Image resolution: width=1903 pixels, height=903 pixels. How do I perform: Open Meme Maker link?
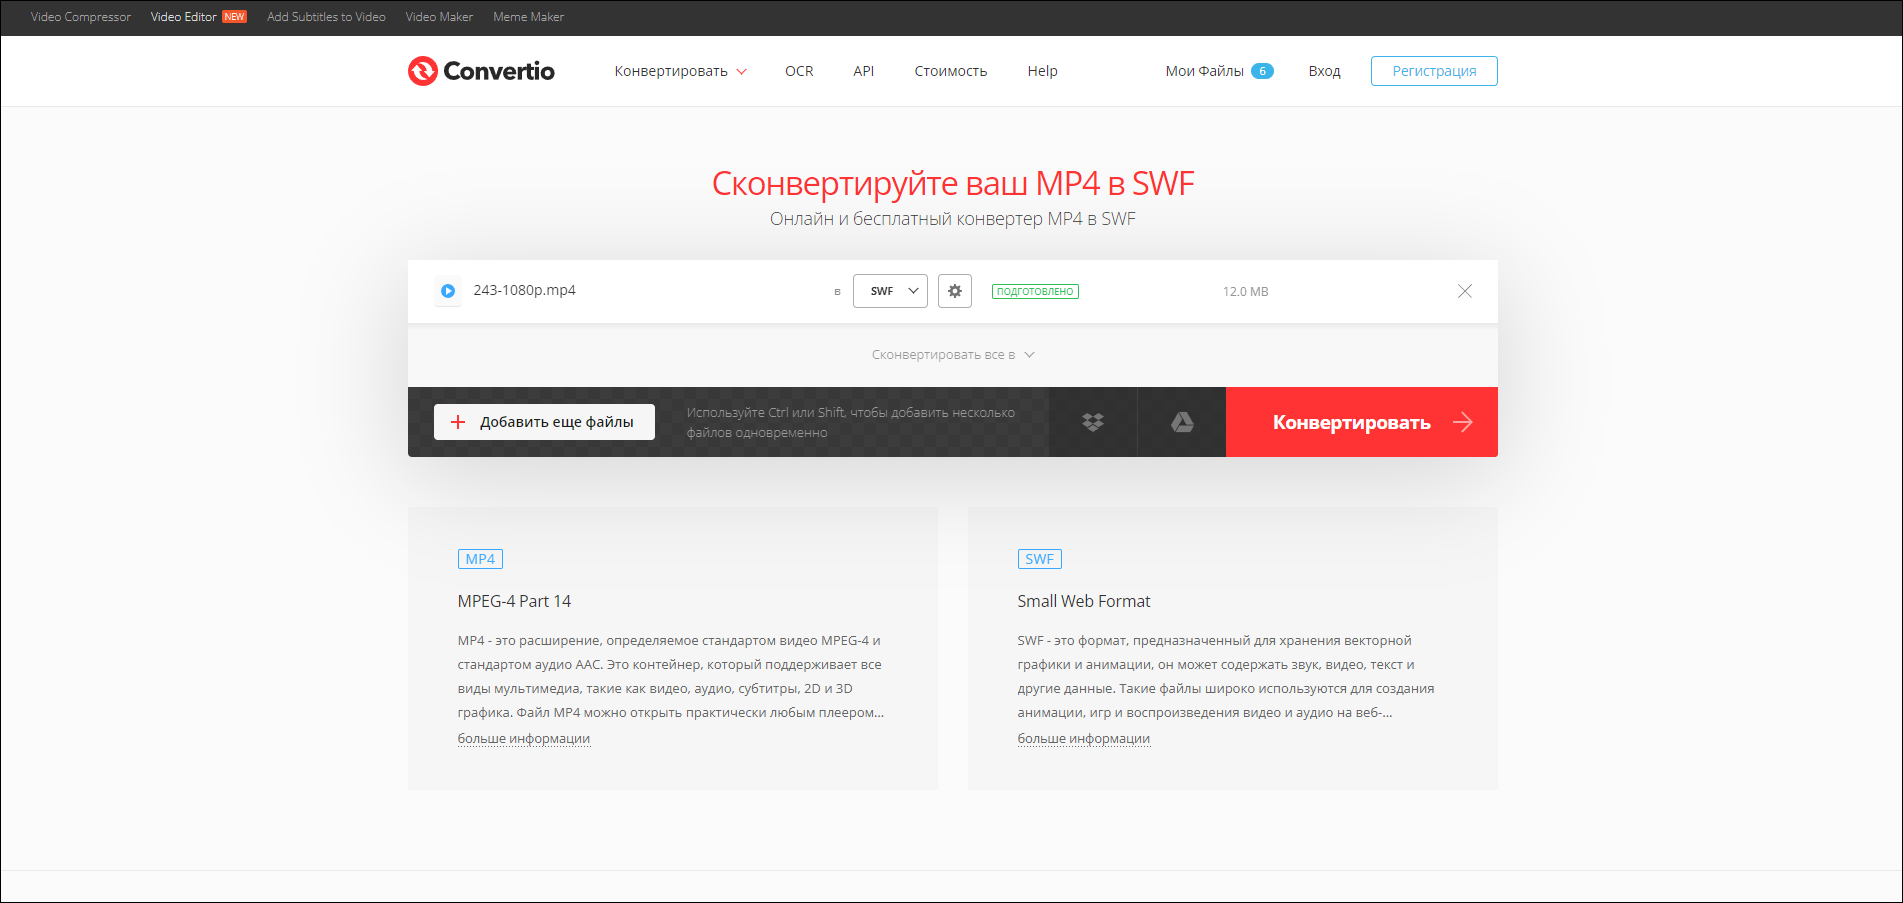tap(528, 17)
